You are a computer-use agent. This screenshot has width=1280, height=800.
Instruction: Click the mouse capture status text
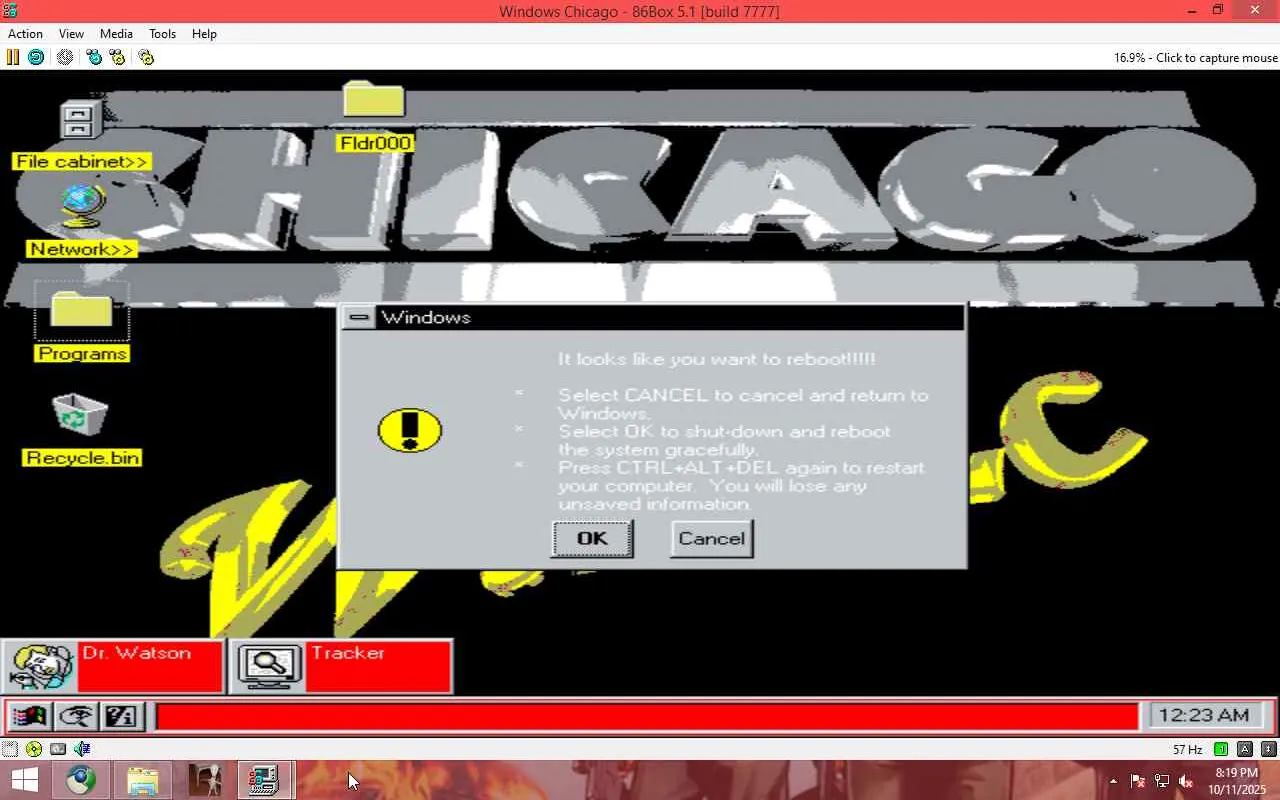1196,58
